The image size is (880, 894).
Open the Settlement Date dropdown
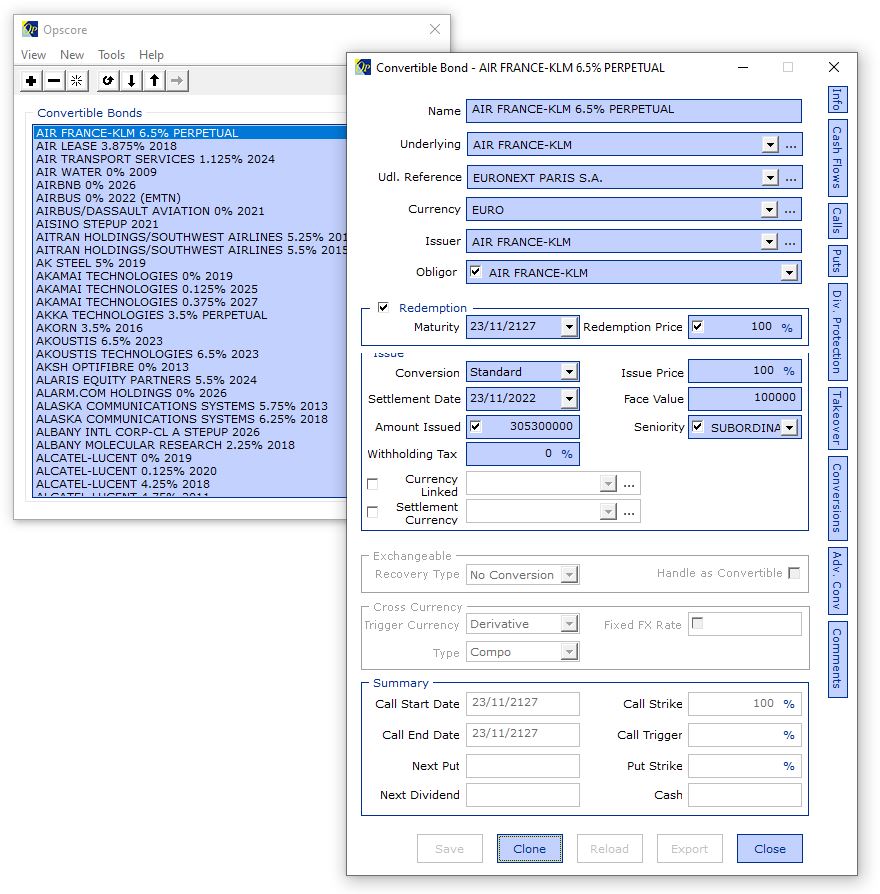(569, 399)
